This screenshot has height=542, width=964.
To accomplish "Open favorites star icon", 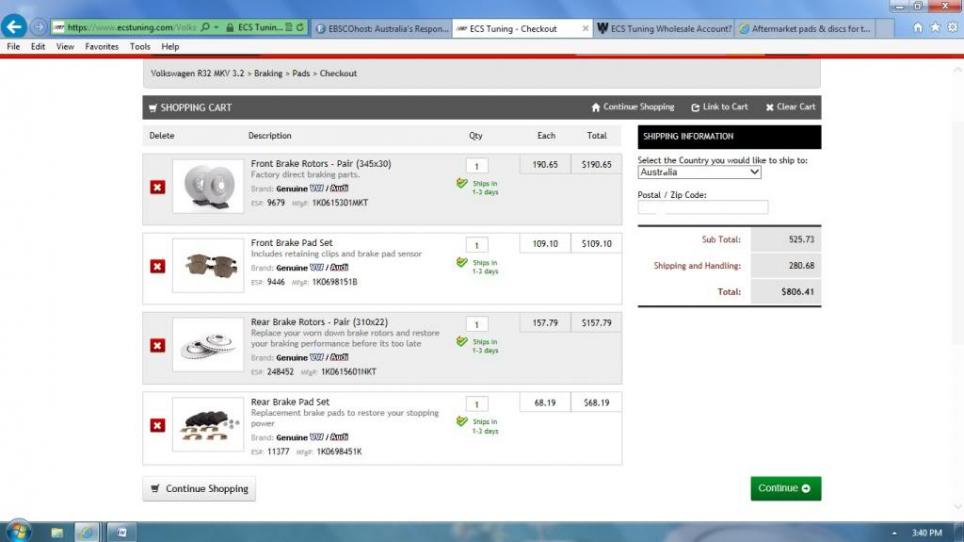I will (935, 28).
